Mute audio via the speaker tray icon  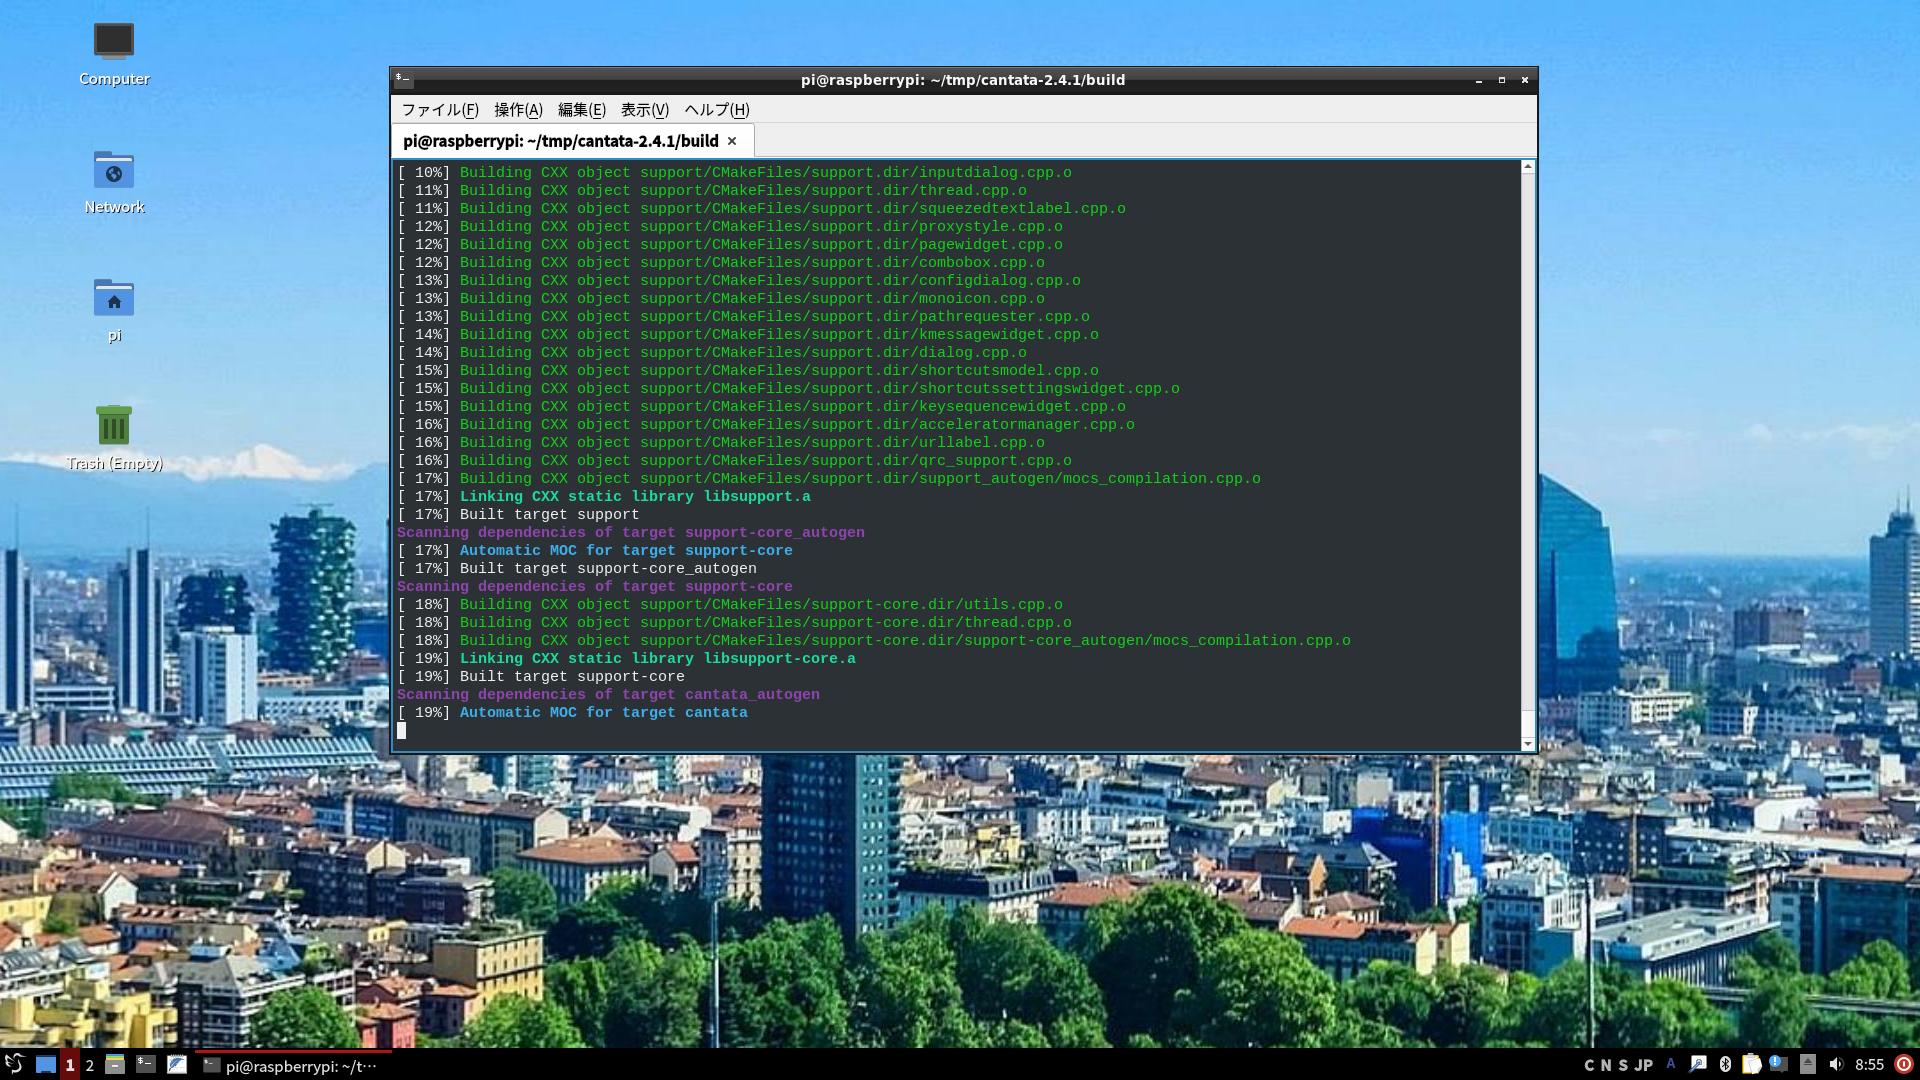1836,1063
